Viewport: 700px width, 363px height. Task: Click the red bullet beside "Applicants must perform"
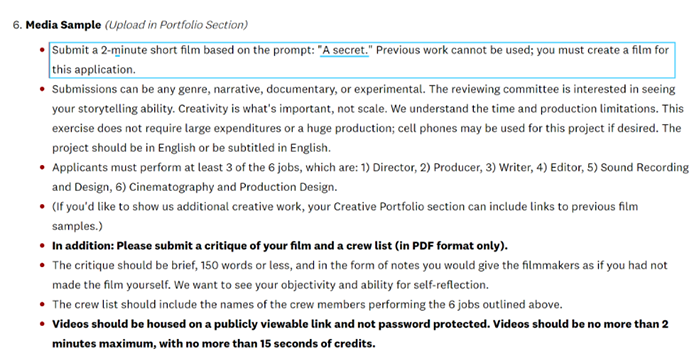pyautogui.click(x=42, y=167)
